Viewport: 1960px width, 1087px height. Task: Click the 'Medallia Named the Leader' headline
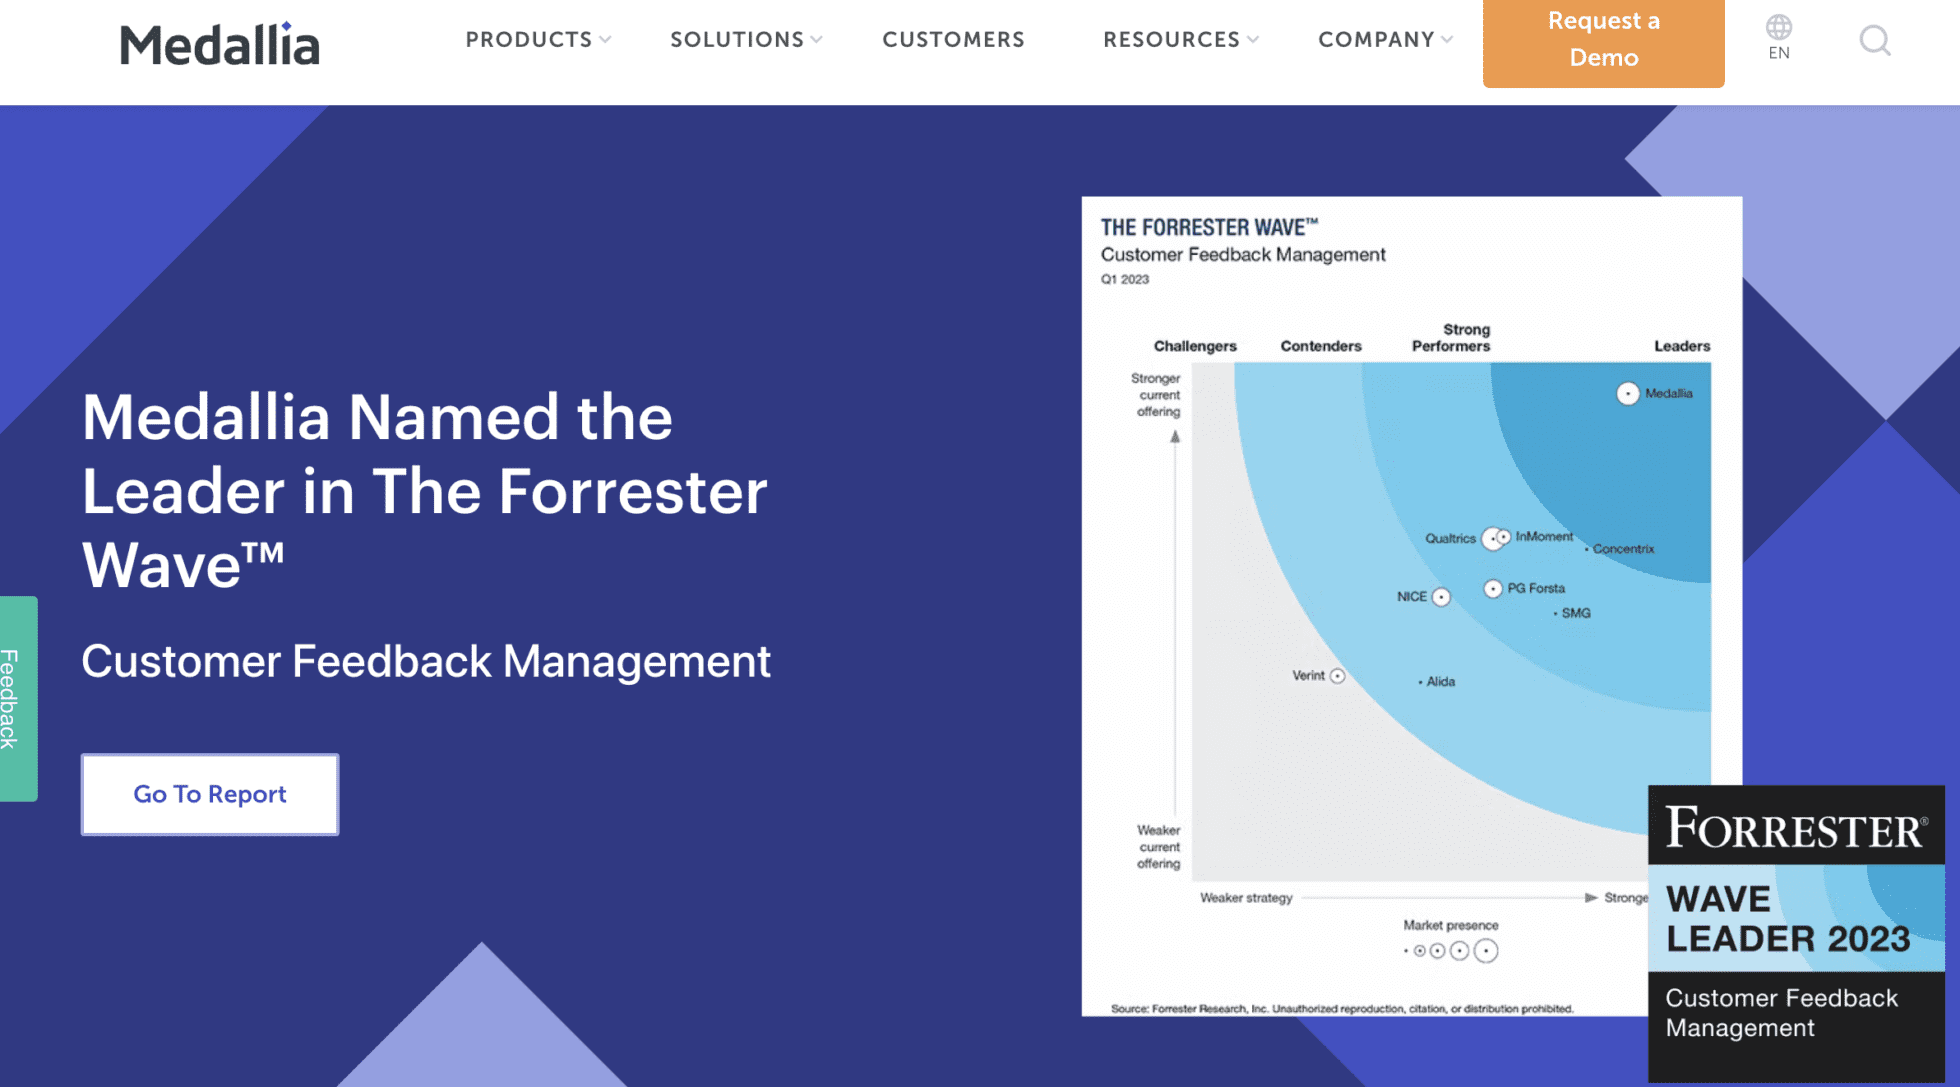[x=425, y=491]
